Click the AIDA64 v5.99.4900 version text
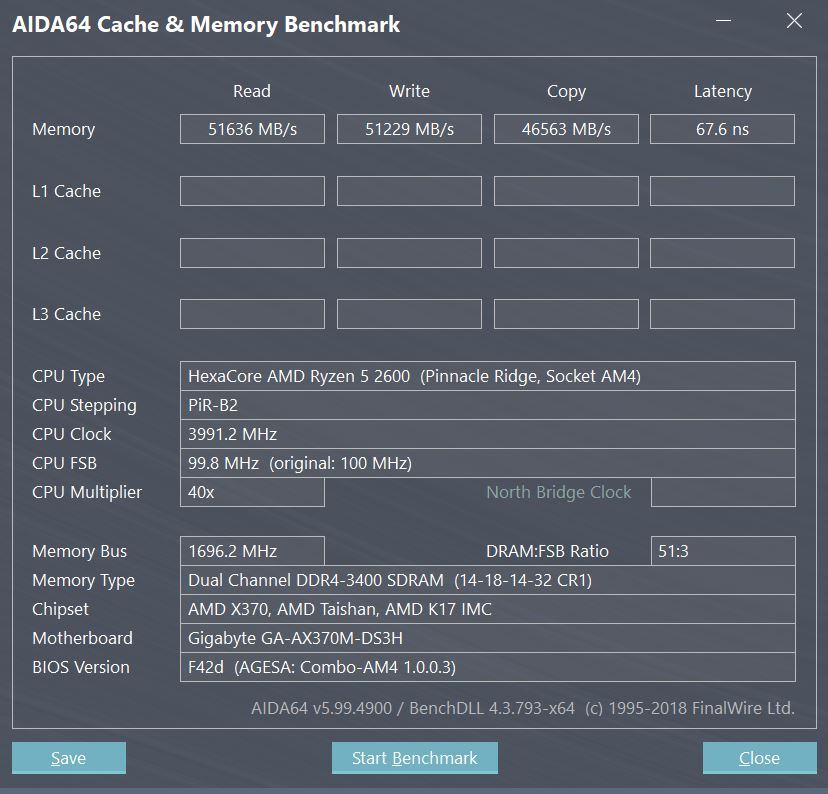828x794 pixels. (523, 708)
